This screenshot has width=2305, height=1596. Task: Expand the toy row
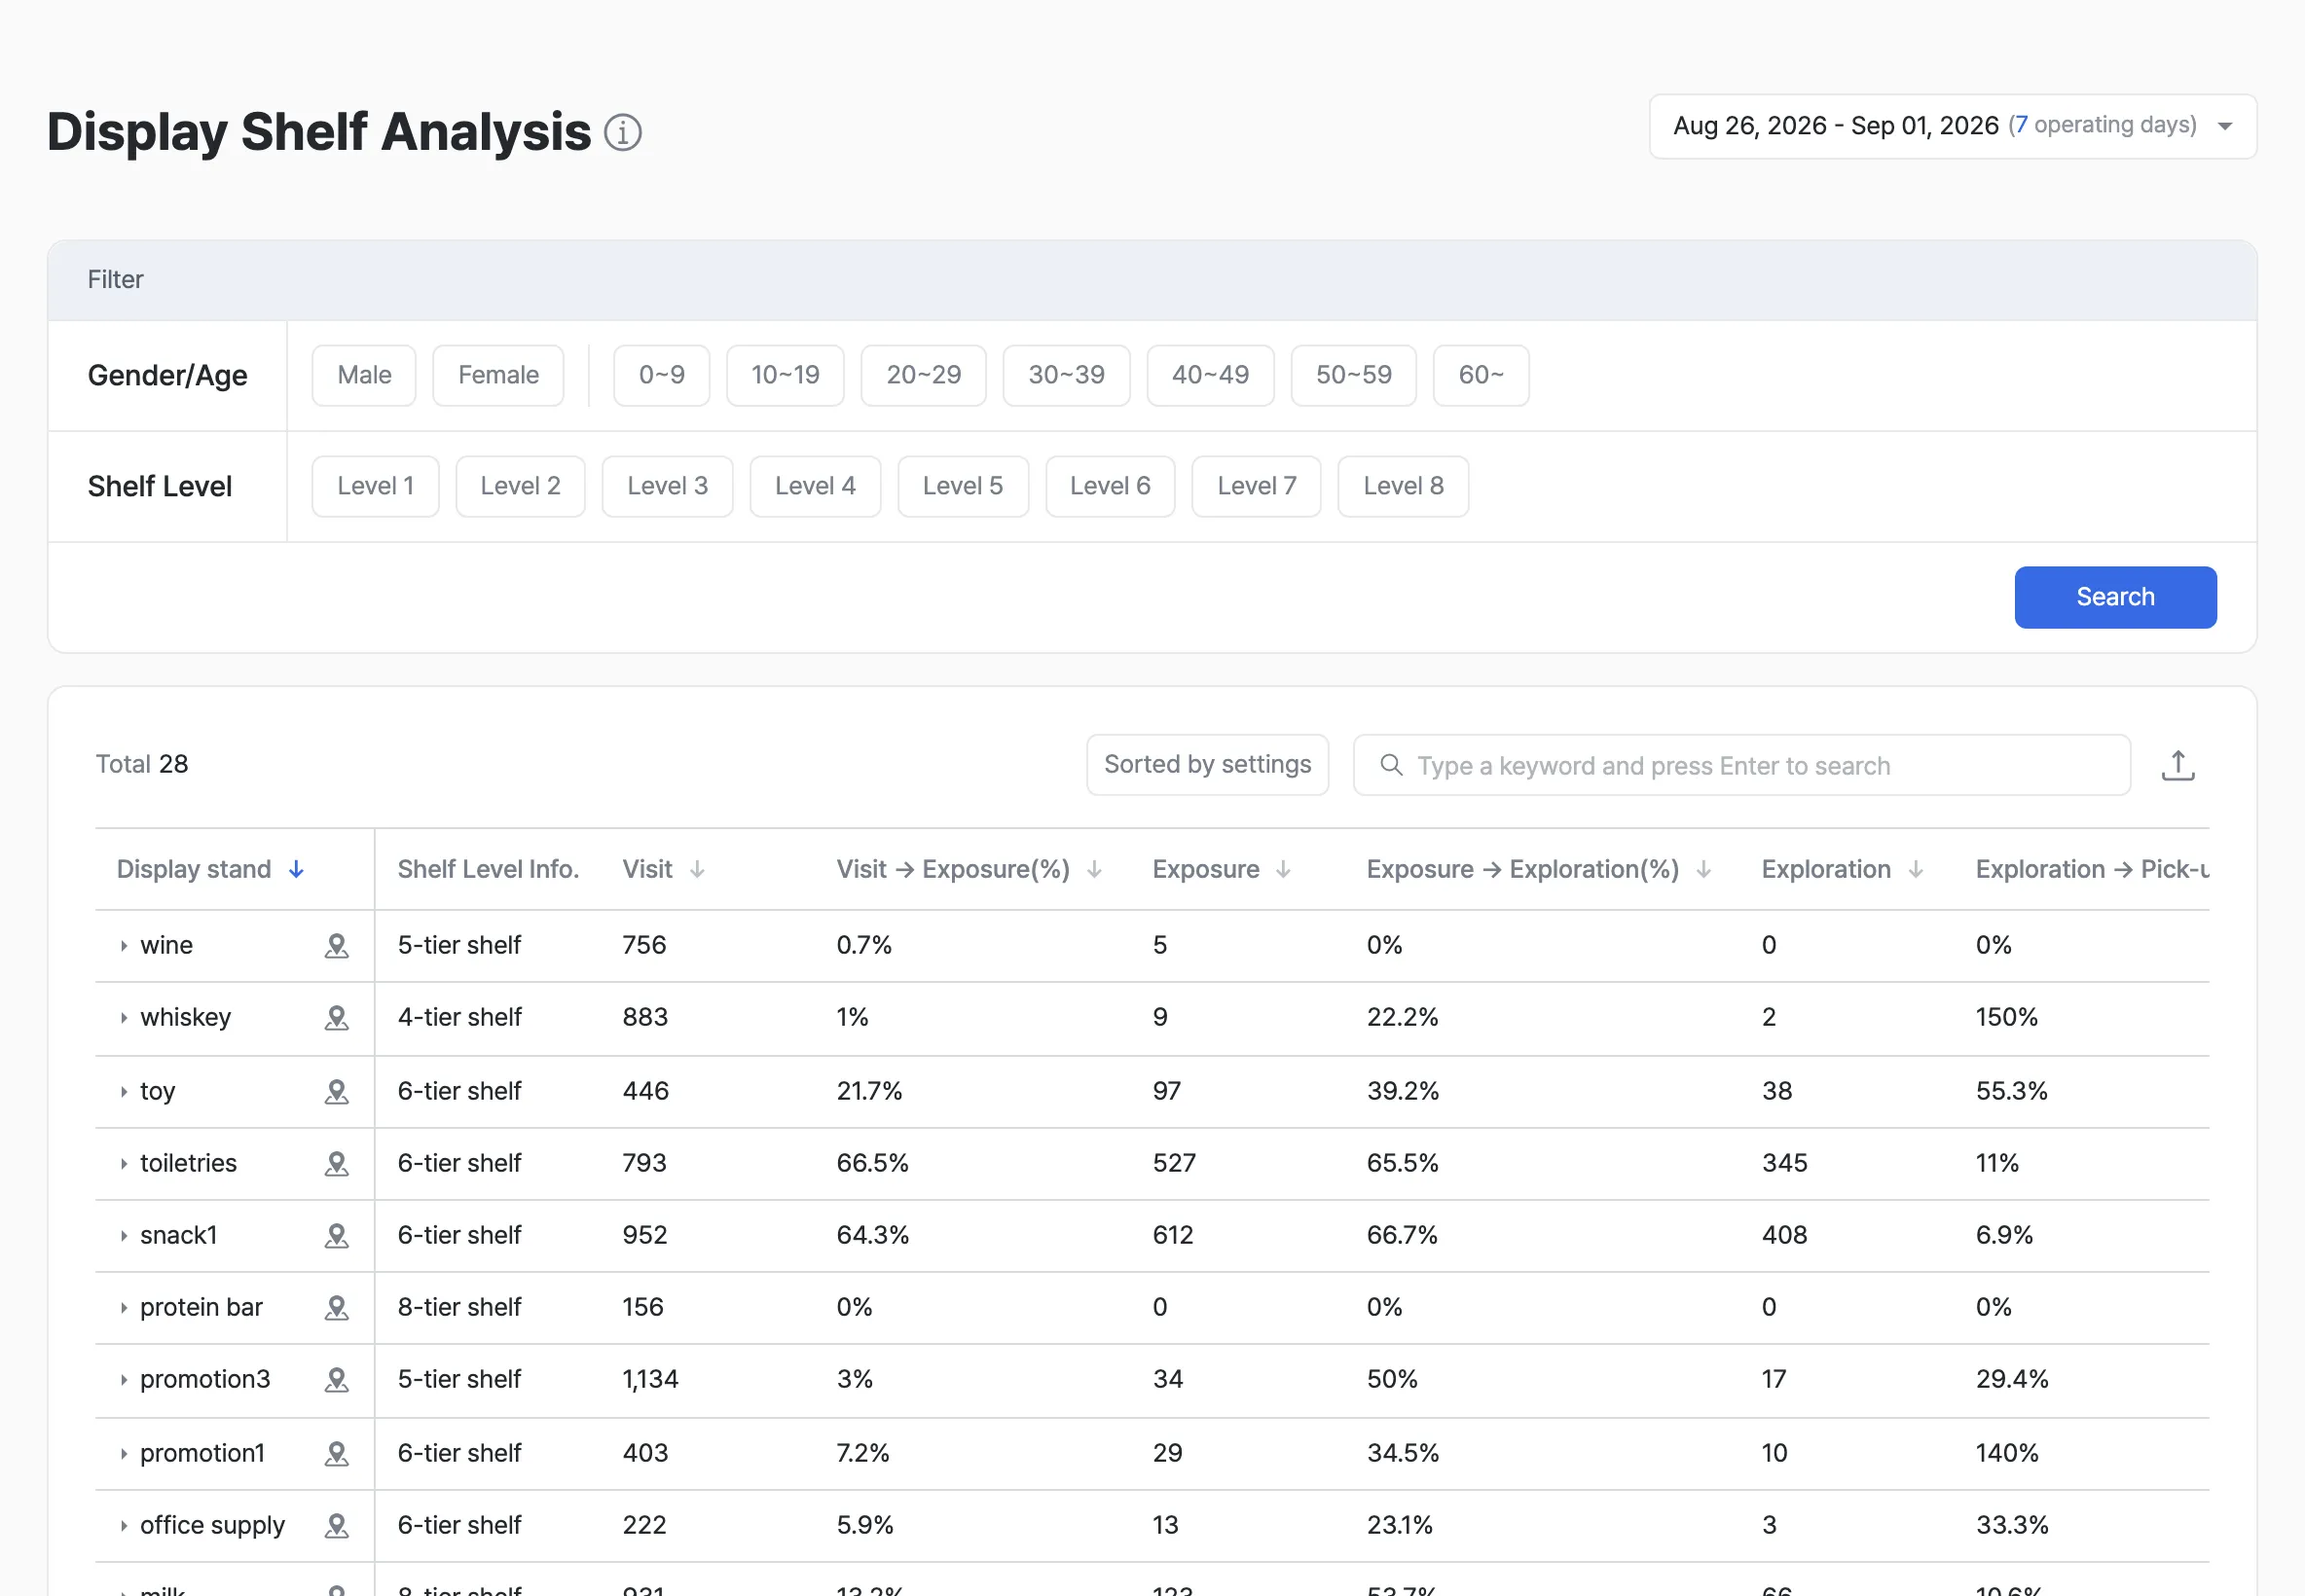[x=123, y=1092]
